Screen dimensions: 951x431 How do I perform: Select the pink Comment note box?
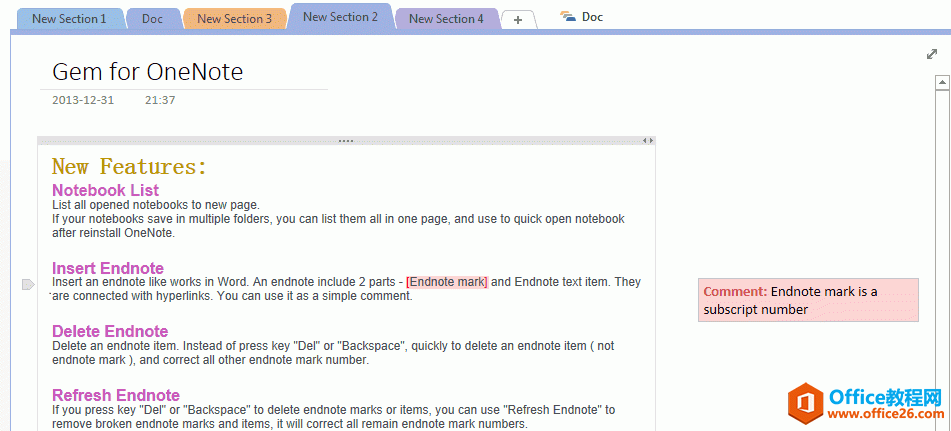[807, 300]
